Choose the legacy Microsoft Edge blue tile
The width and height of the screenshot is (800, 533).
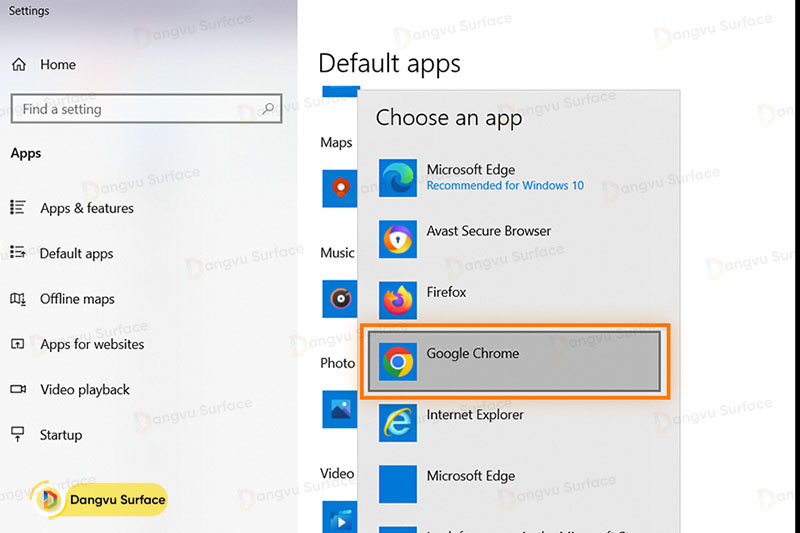tap(398, 484)
